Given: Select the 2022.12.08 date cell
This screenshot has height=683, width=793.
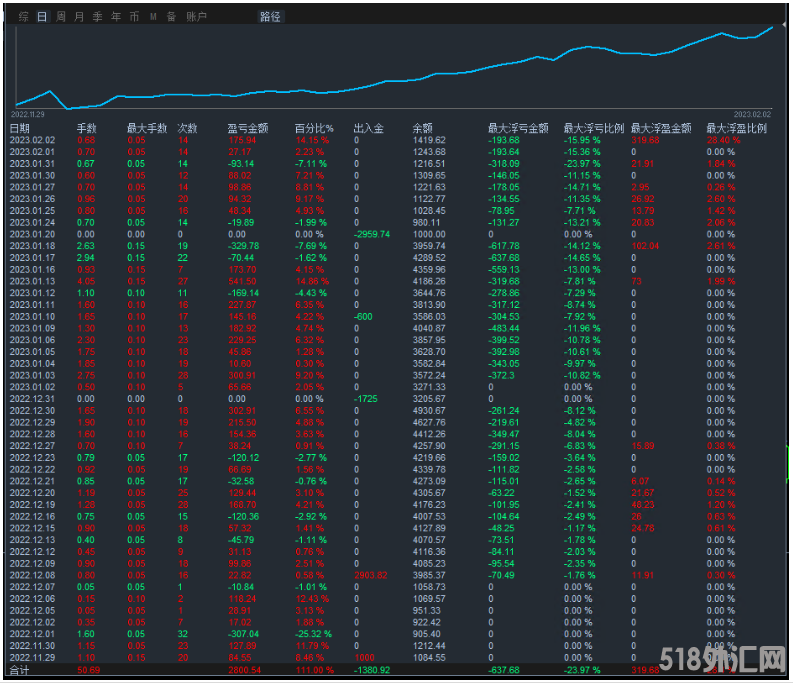Looking at the screenshot, I should click(x=32, y=575).
